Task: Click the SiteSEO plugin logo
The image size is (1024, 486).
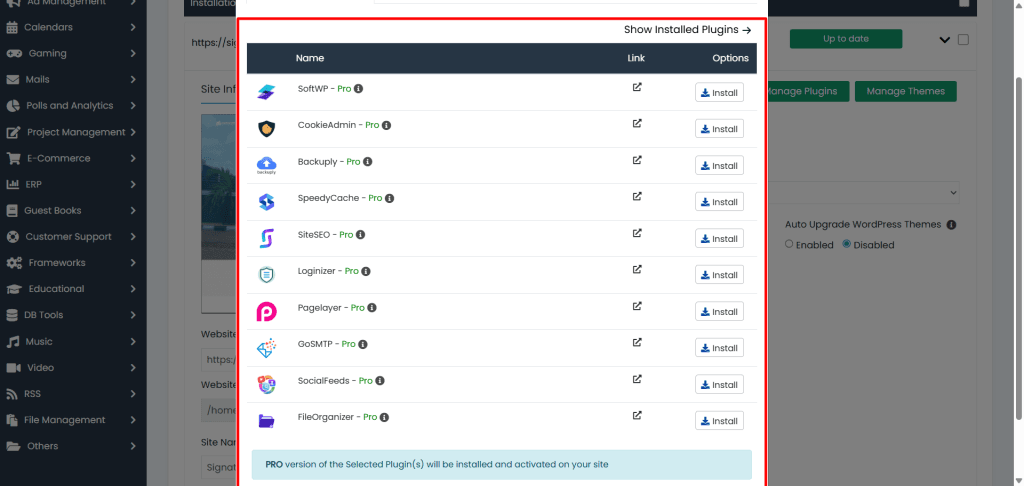Action: tap(266, 238)
